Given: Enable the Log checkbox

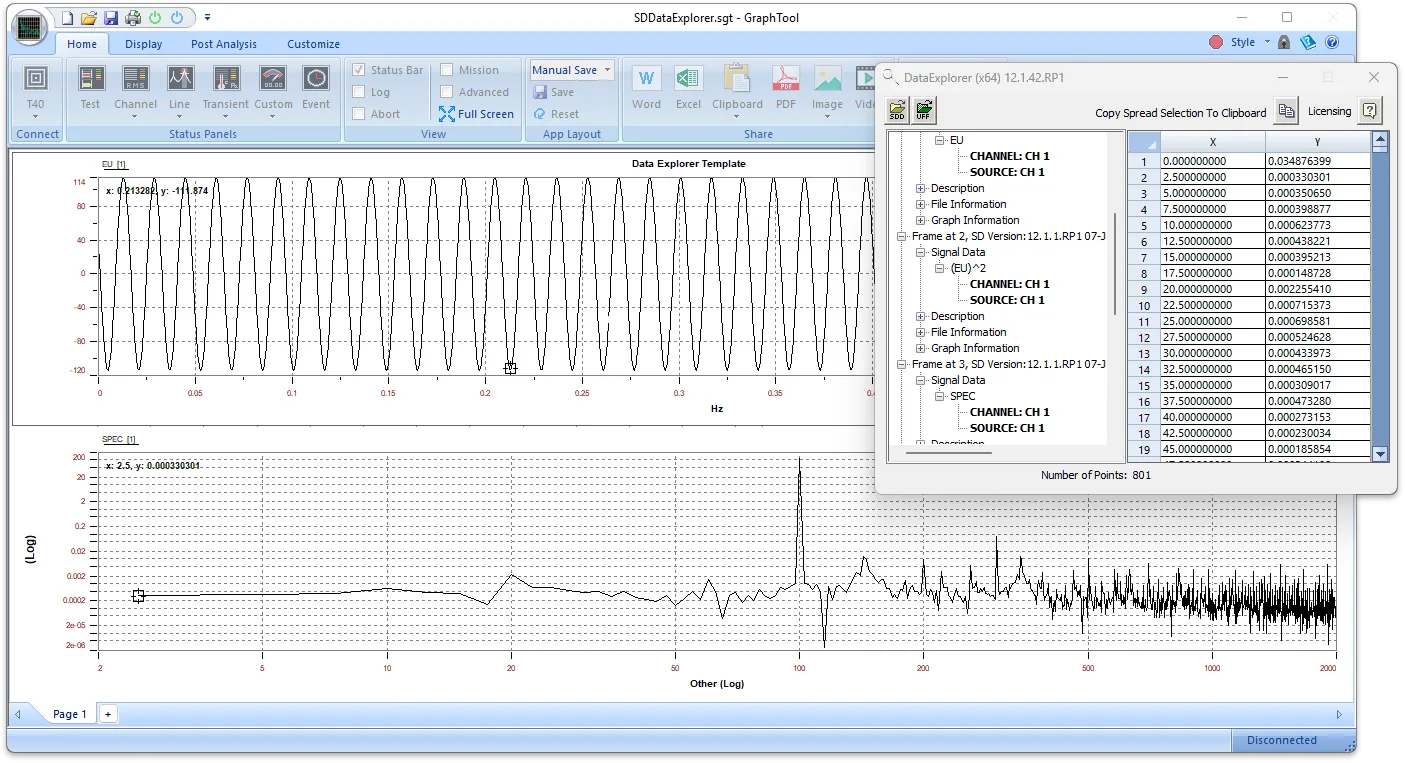Looking at the screenshot, I should 359,92.
